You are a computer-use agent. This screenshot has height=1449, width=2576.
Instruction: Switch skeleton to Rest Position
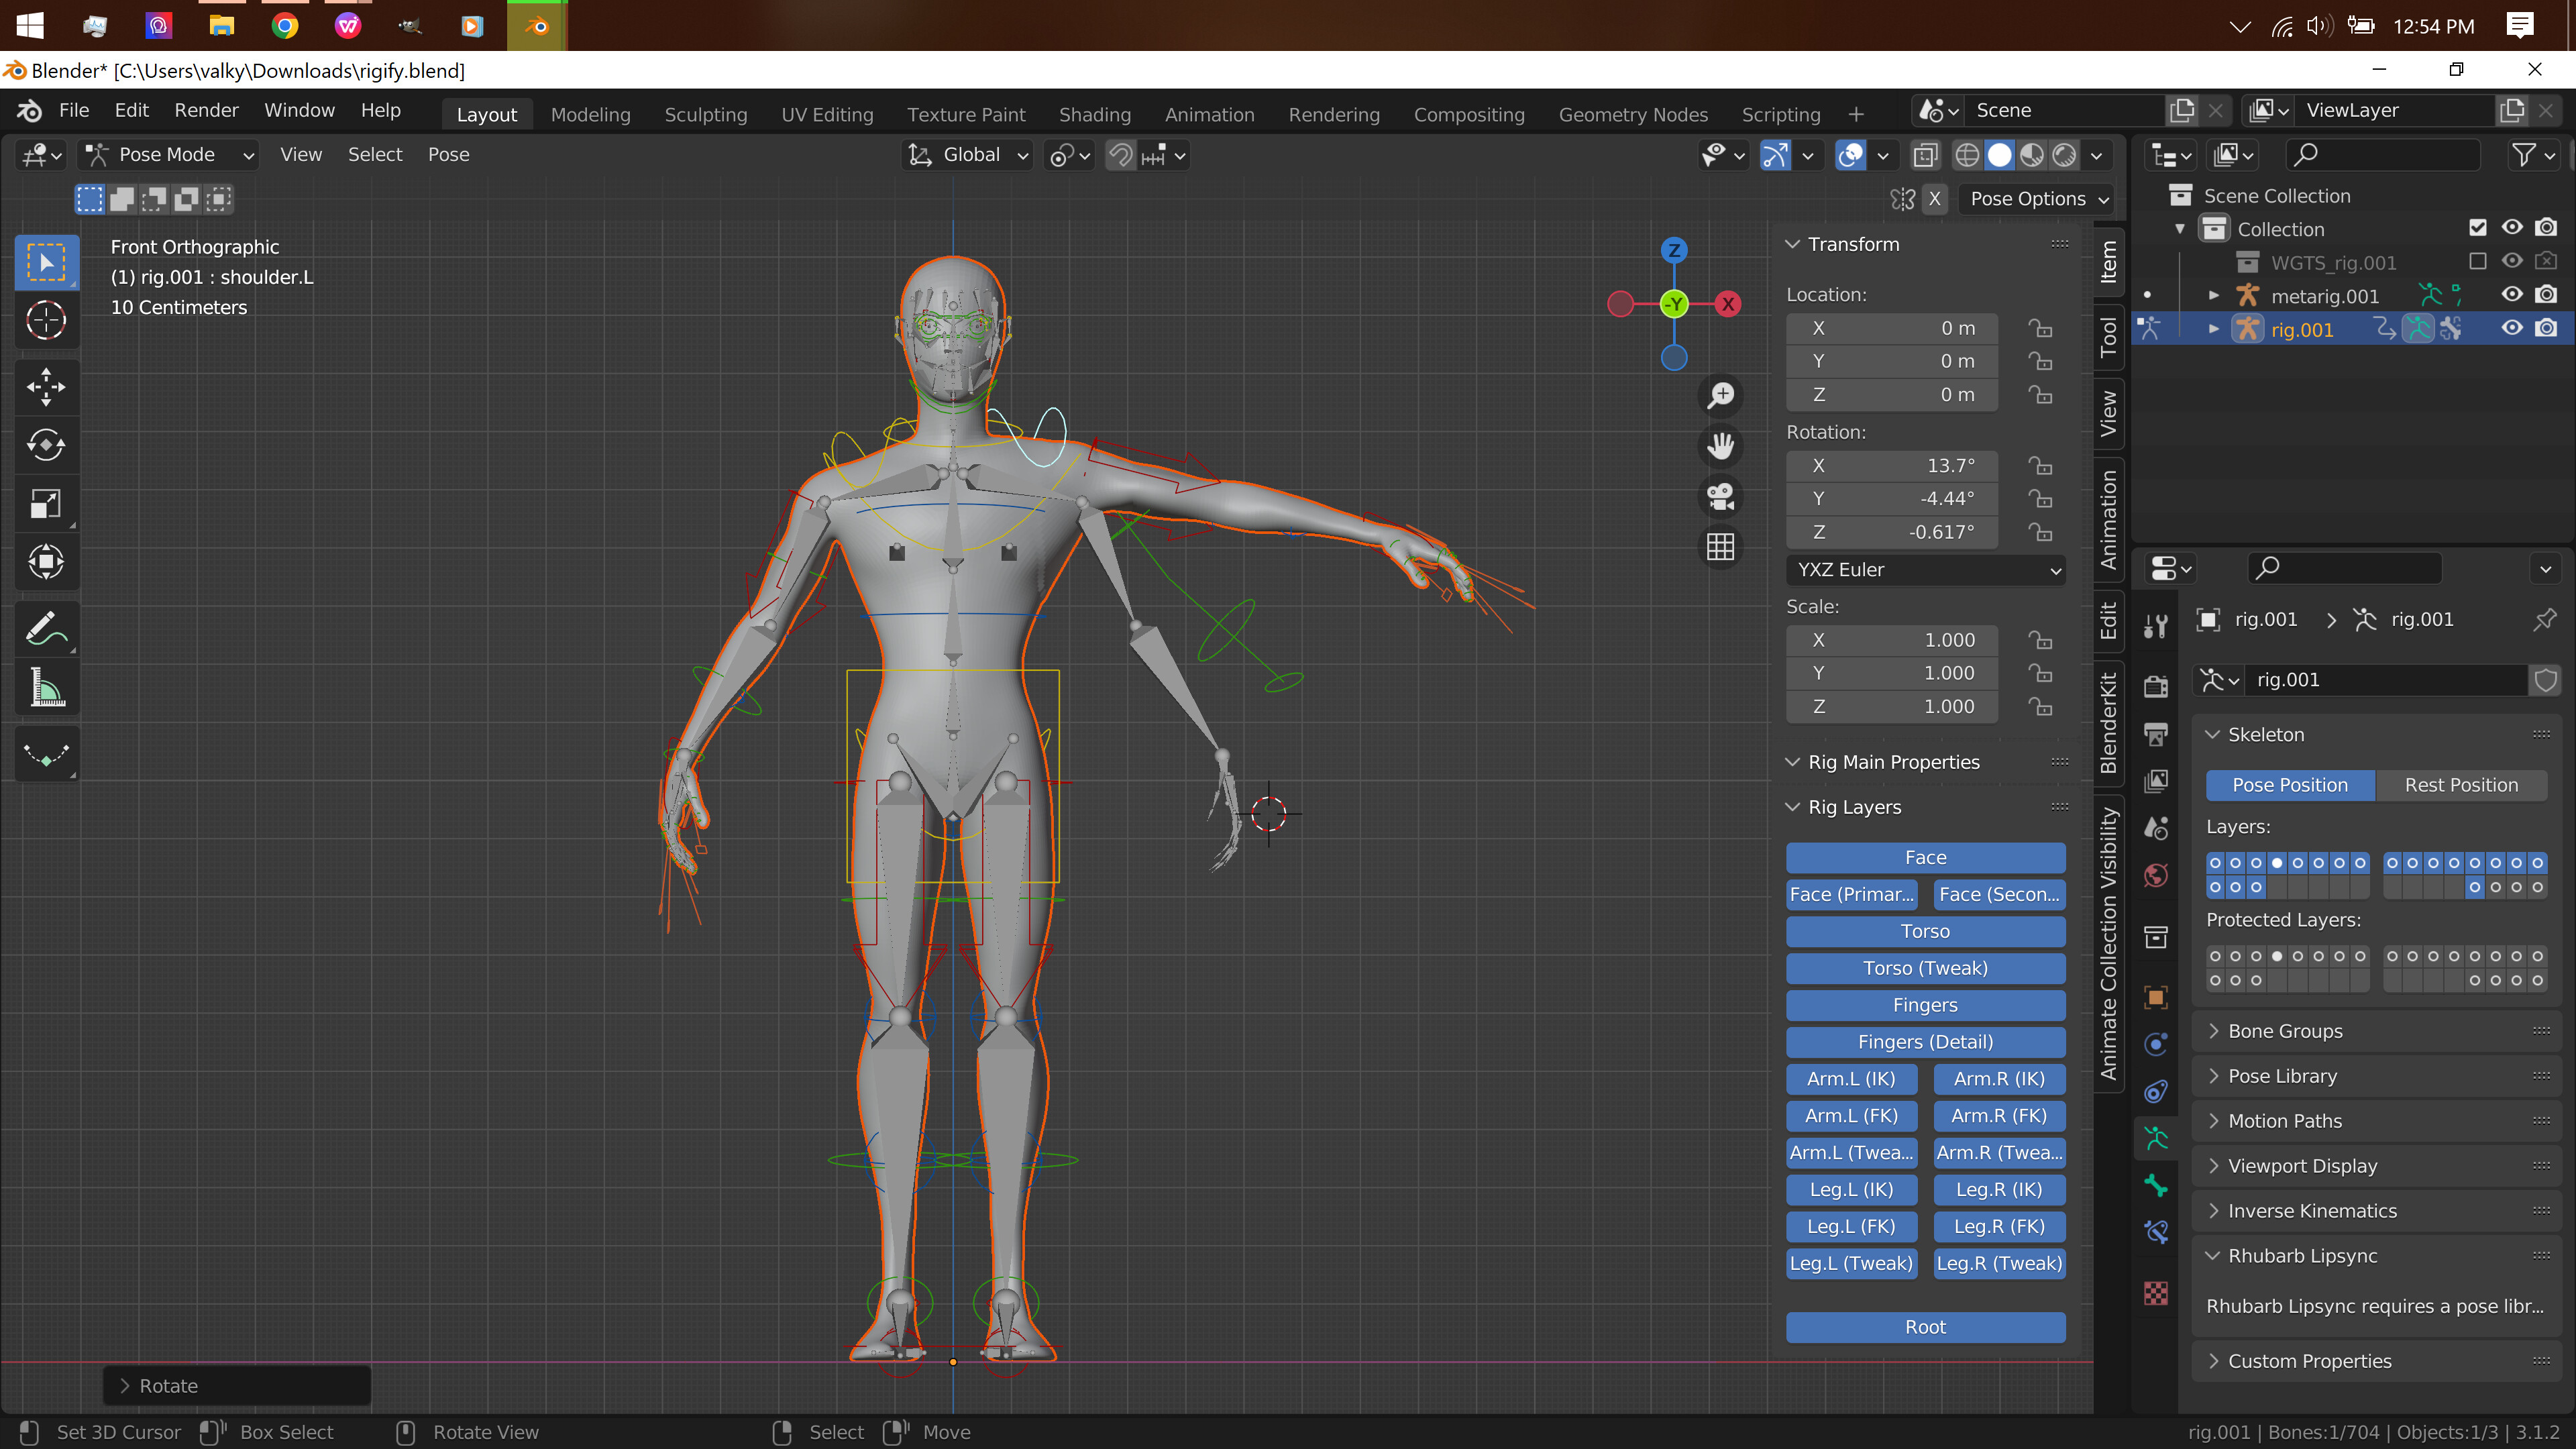click(x=2461, y=785)
